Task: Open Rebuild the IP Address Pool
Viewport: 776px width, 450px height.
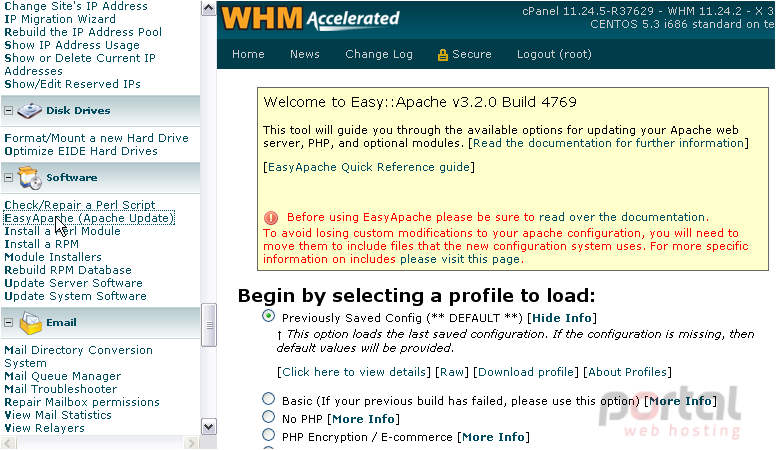Action: pyautogui.click(x=83, y=32)
